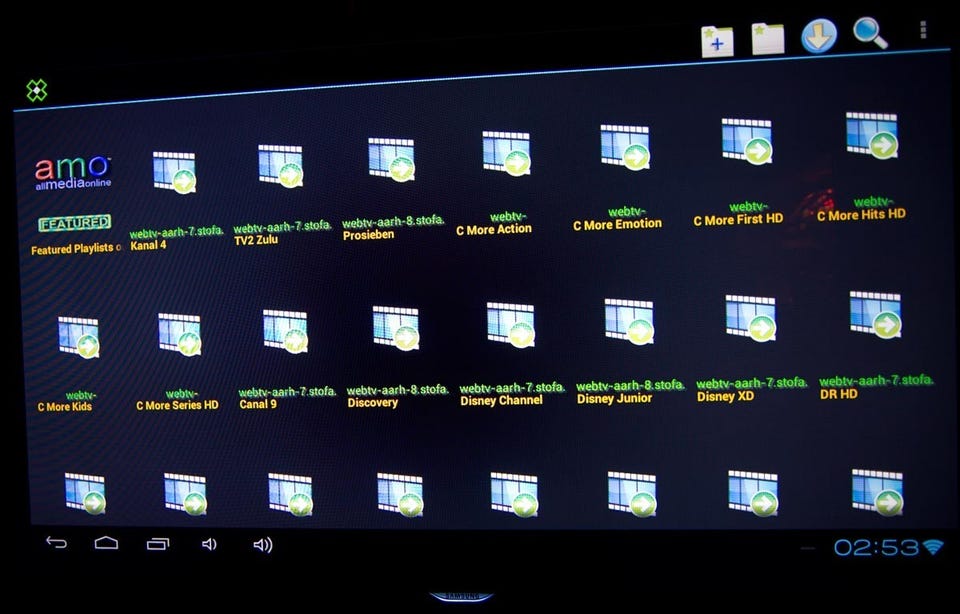This screenshot has height=614, width=960.
Task: Tap the green app logo icon
Action: pyautogui.click(x=37, y=90)
